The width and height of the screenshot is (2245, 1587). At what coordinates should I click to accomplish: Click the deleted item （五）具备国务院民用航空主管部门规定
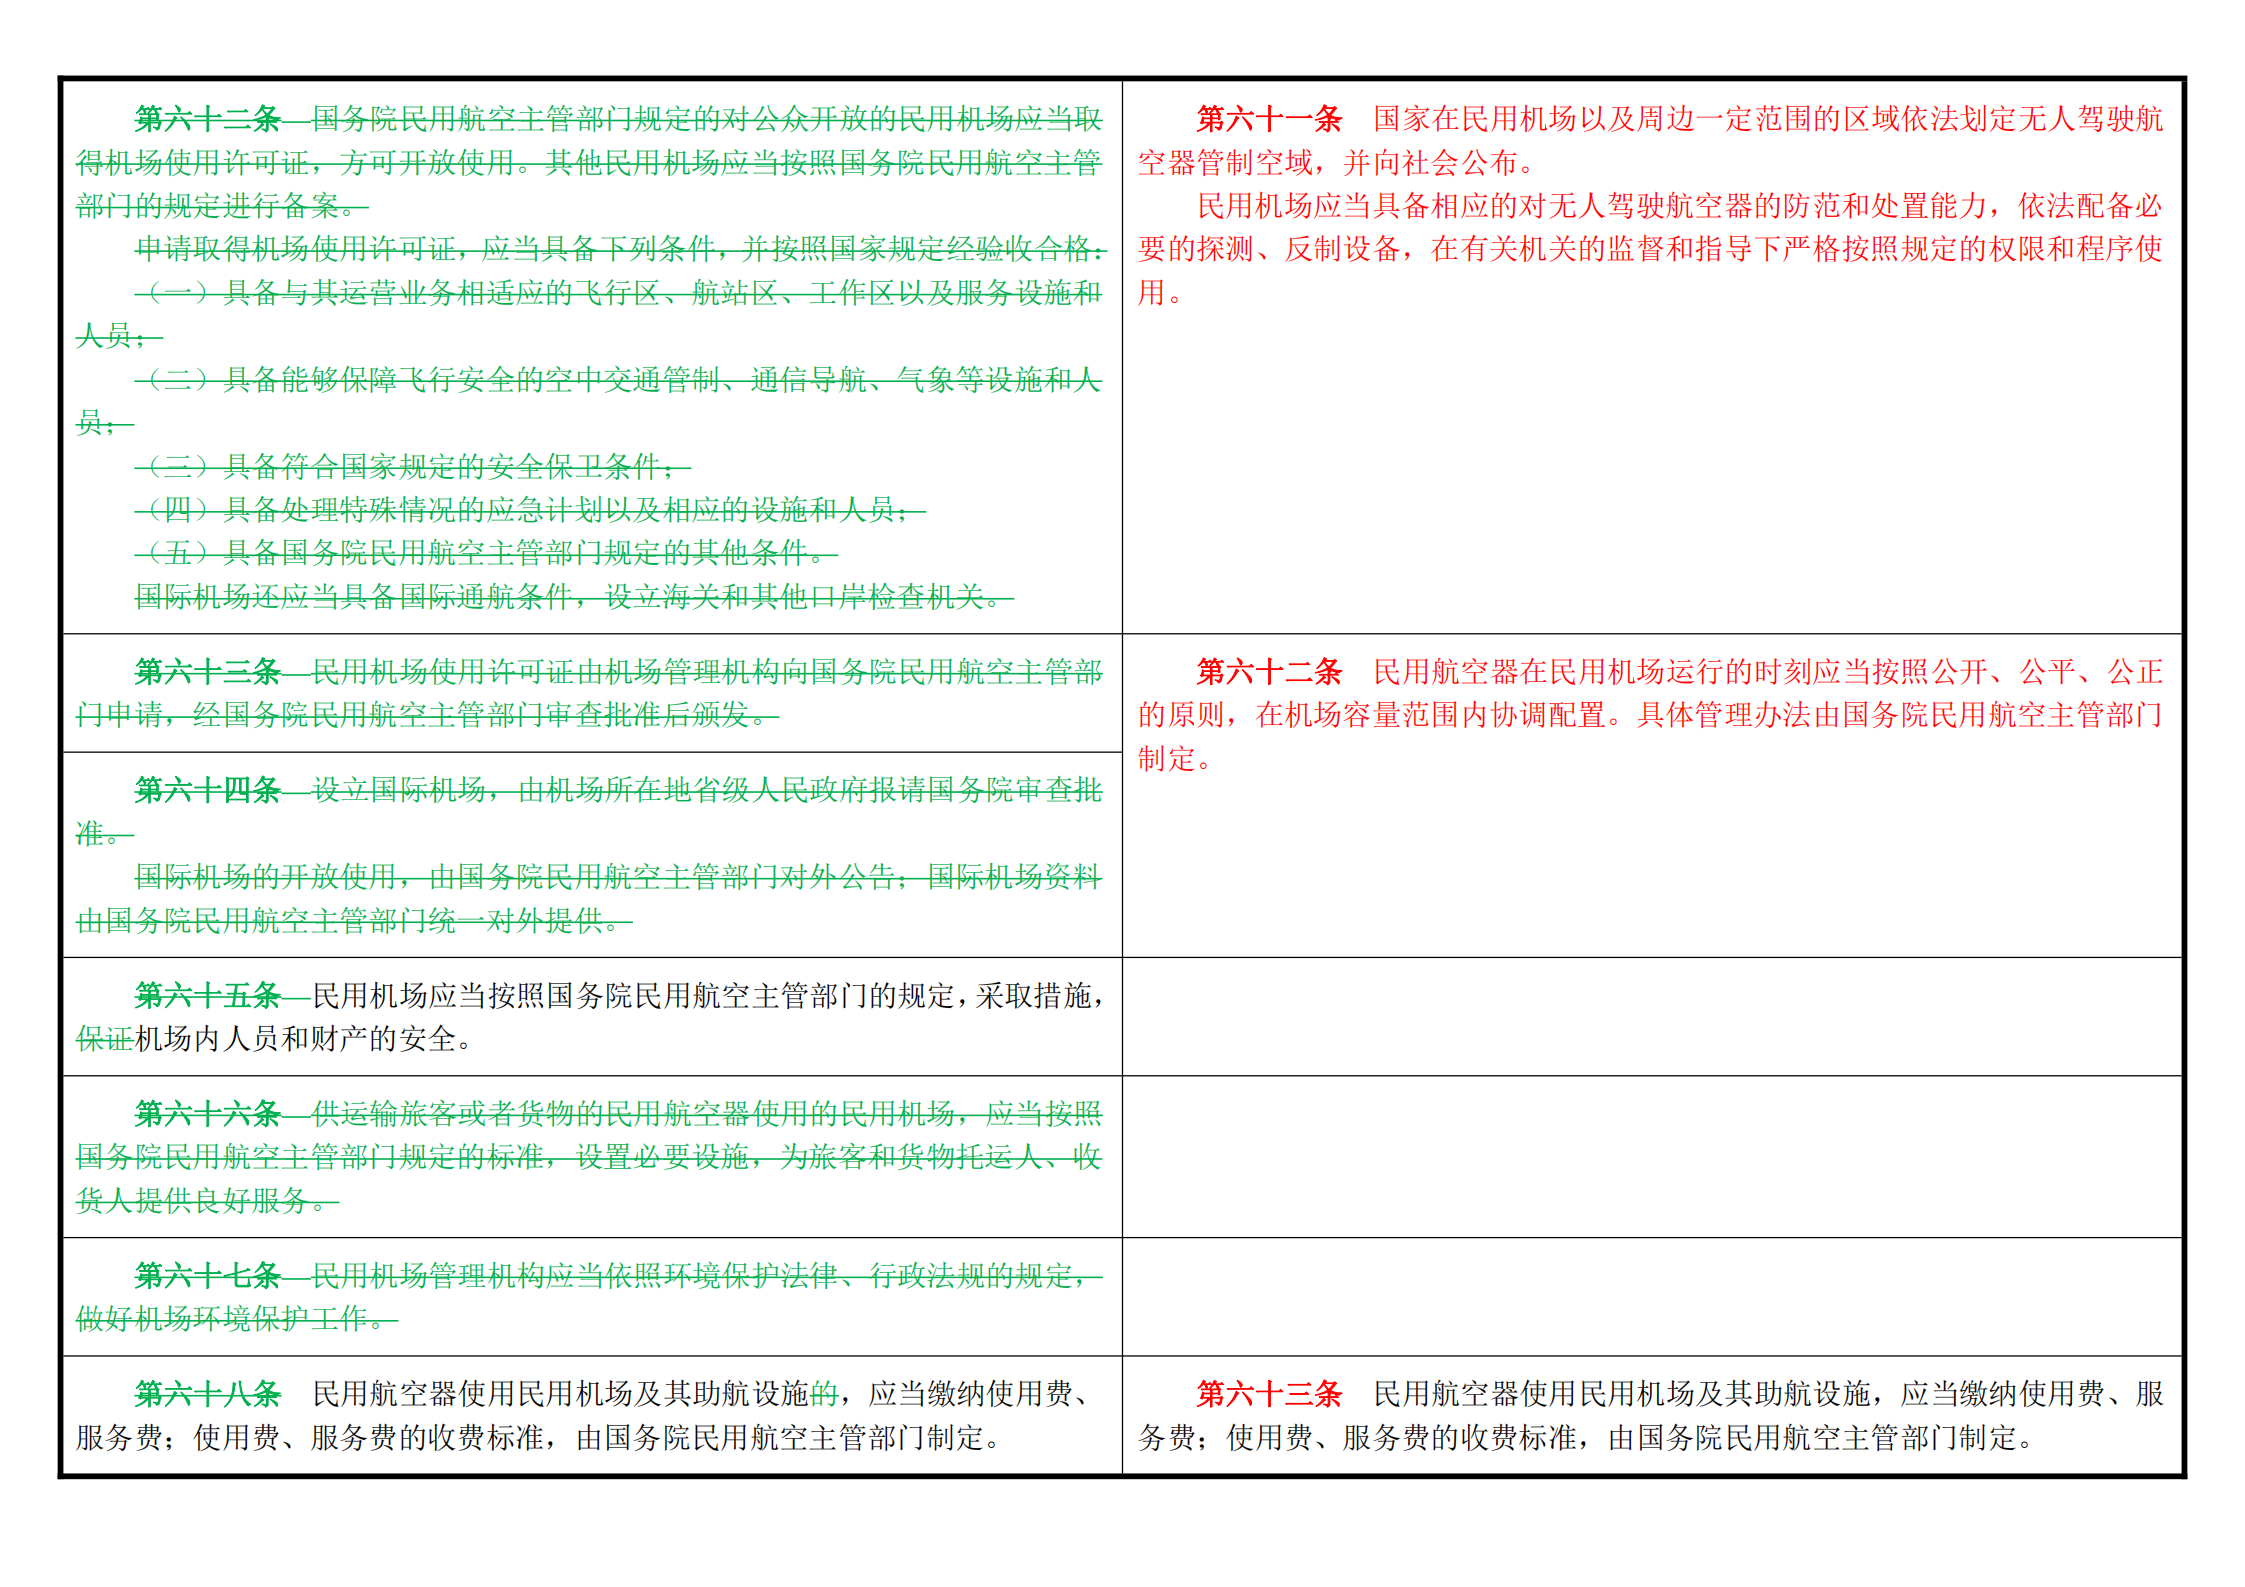[486, 552]
